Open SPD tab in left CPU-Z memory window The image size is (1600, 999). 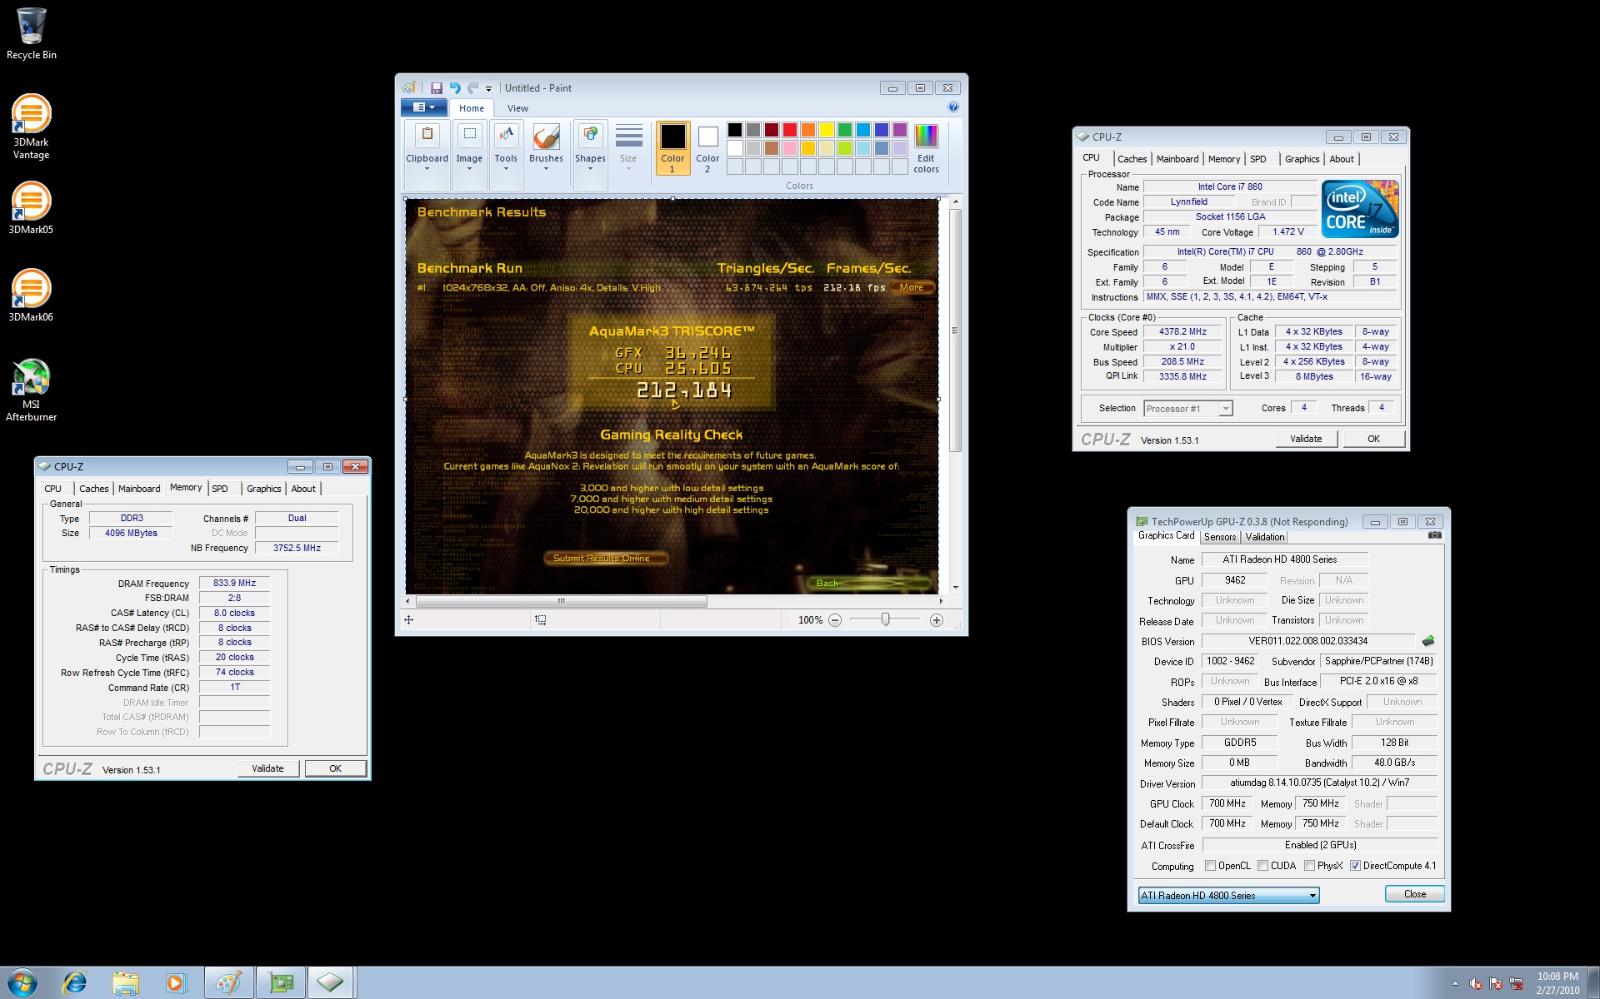click(x=220, y=489)
